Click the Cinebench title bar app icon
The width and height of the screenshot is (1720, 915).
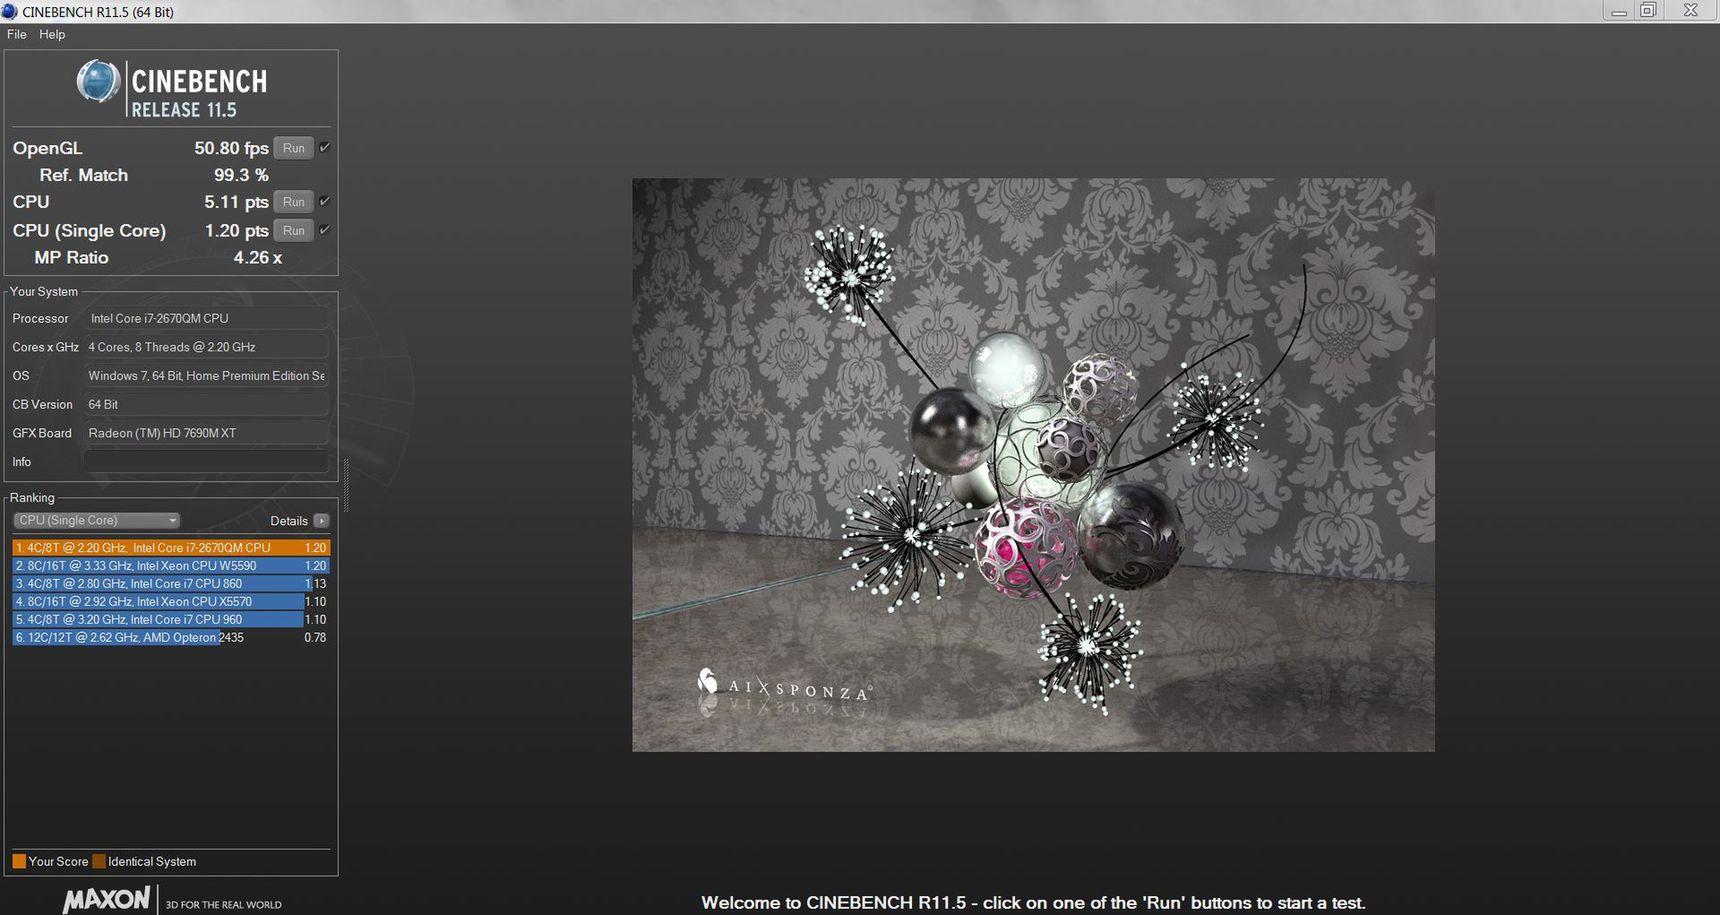click(10, 11)
